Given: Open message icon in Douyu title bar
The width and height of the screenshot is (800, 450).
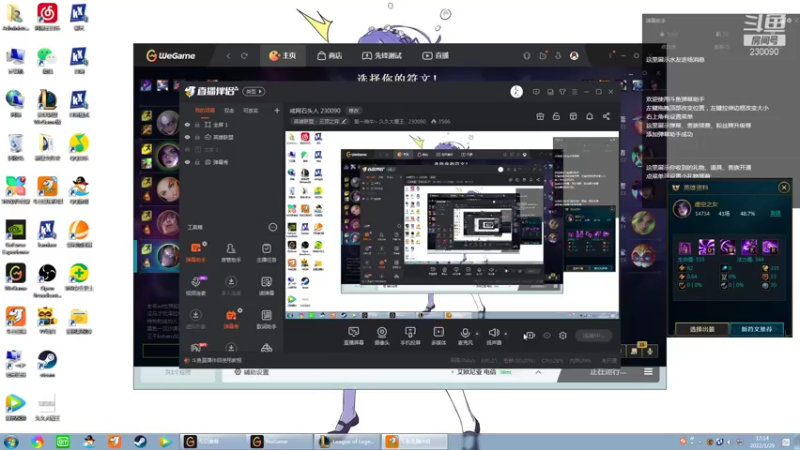Looking at the screenshot, I should [536, 92].
